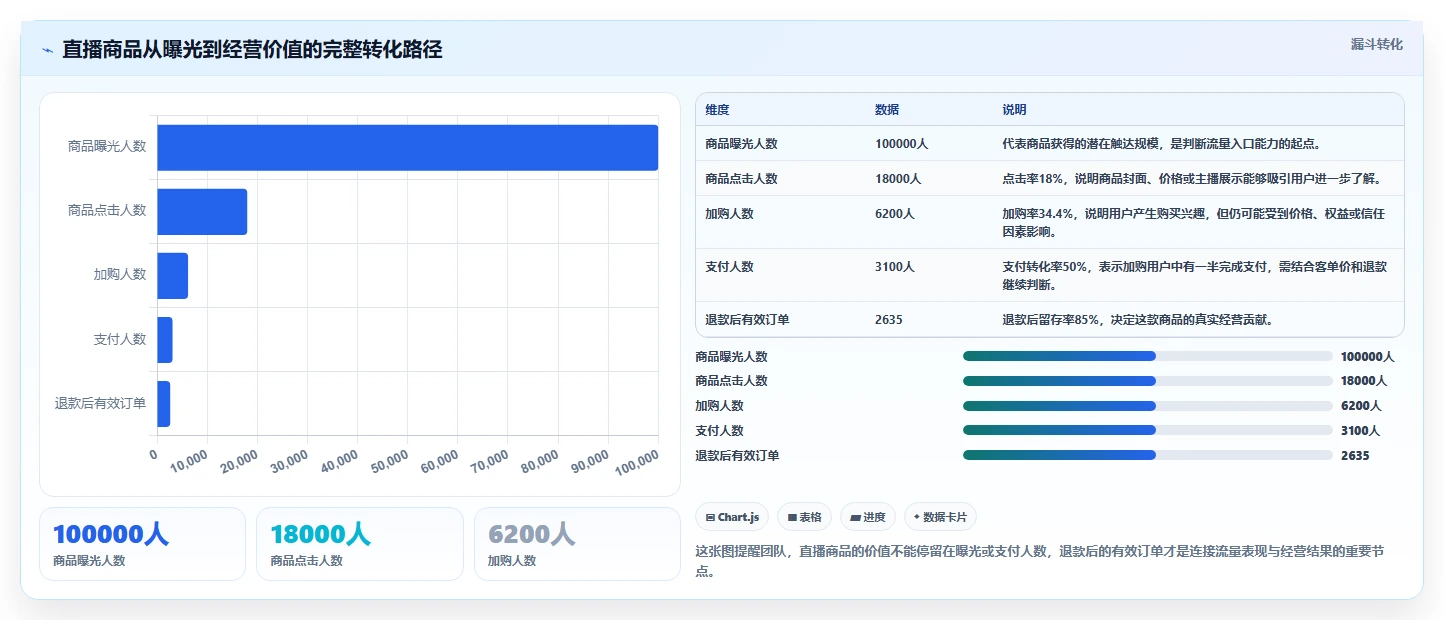Click table cell 2635
Image resolution: width=1444 pixels, height=620 pixels.
(889, 320)
